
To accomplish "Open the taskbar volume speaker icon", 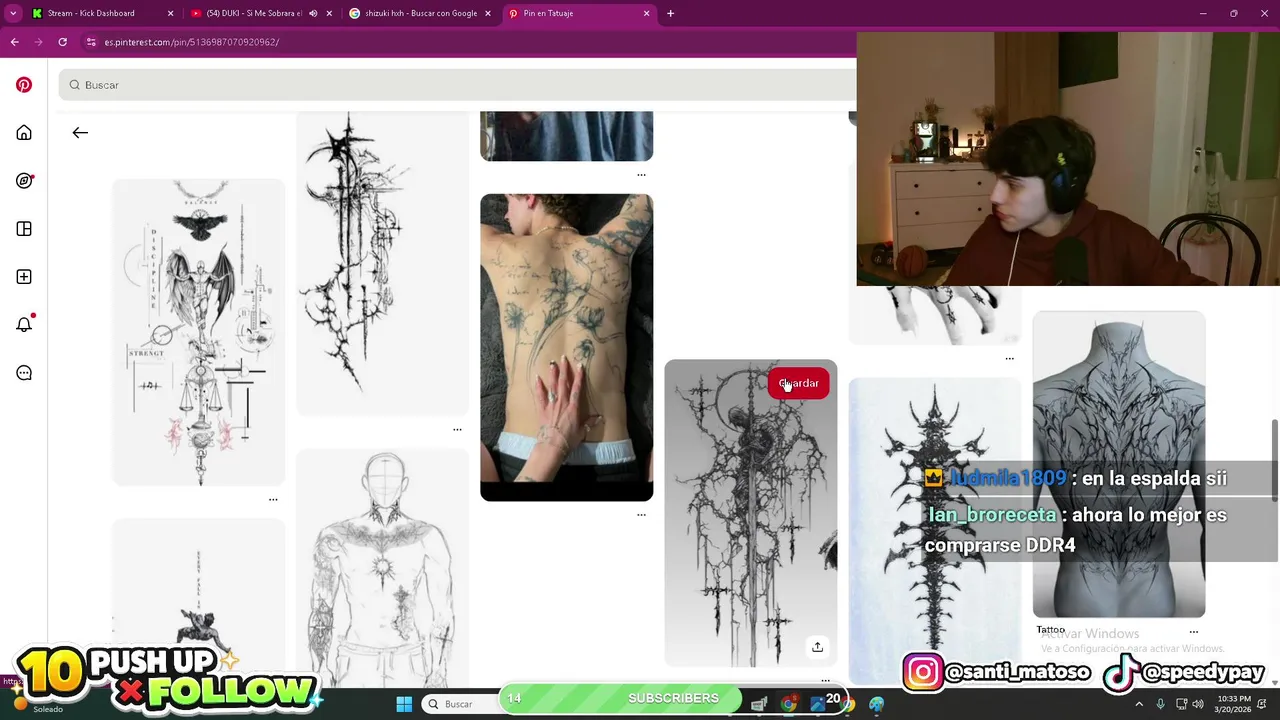I will [1198, 704].
